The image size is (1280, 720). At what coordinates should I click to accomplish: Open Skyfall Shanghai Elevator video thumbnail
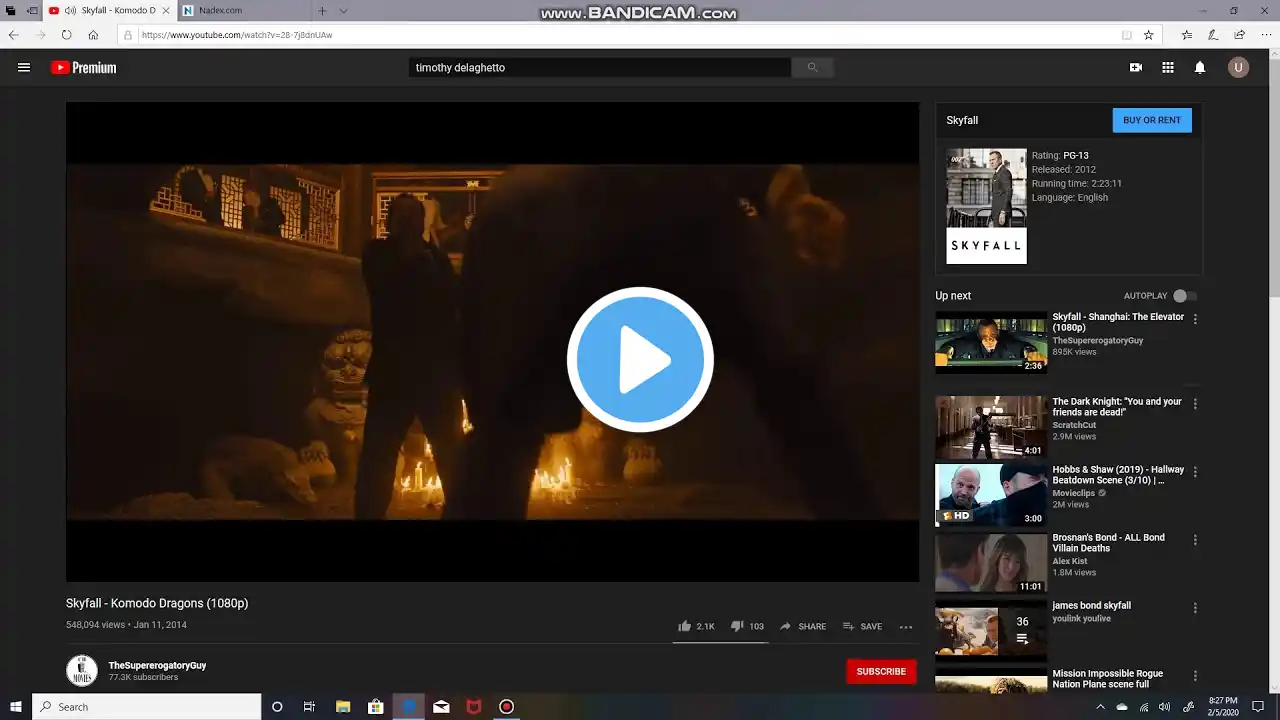[991, 342]
